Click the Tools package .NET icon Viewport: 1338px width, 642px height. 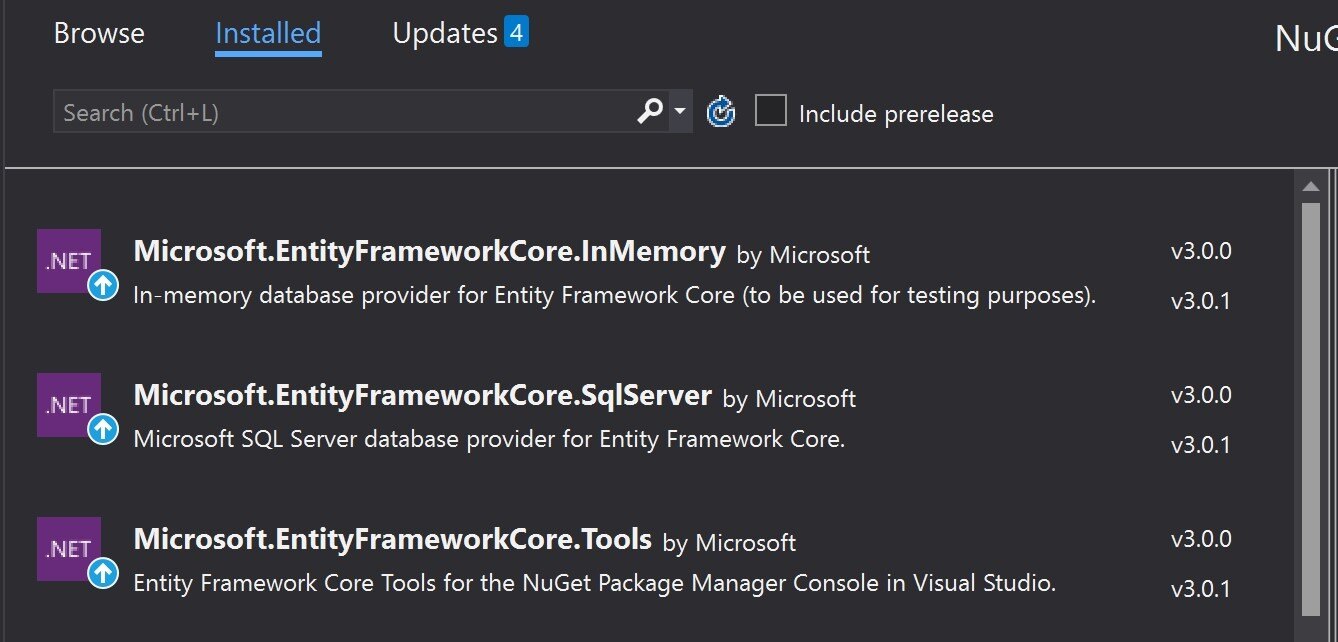68,549
